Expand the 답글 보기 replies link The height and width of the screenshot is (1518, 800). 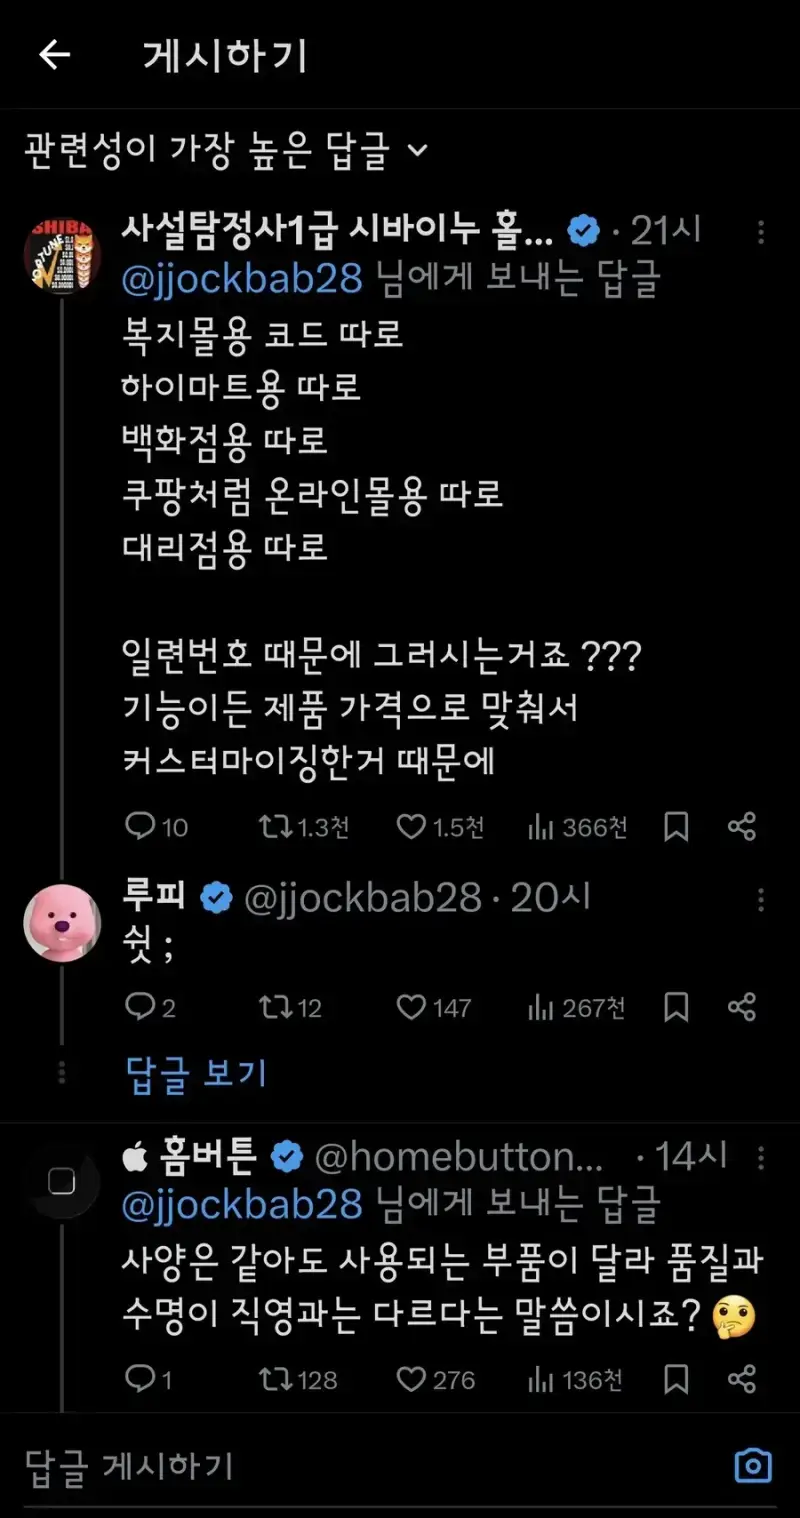(x=196, y=1073)
